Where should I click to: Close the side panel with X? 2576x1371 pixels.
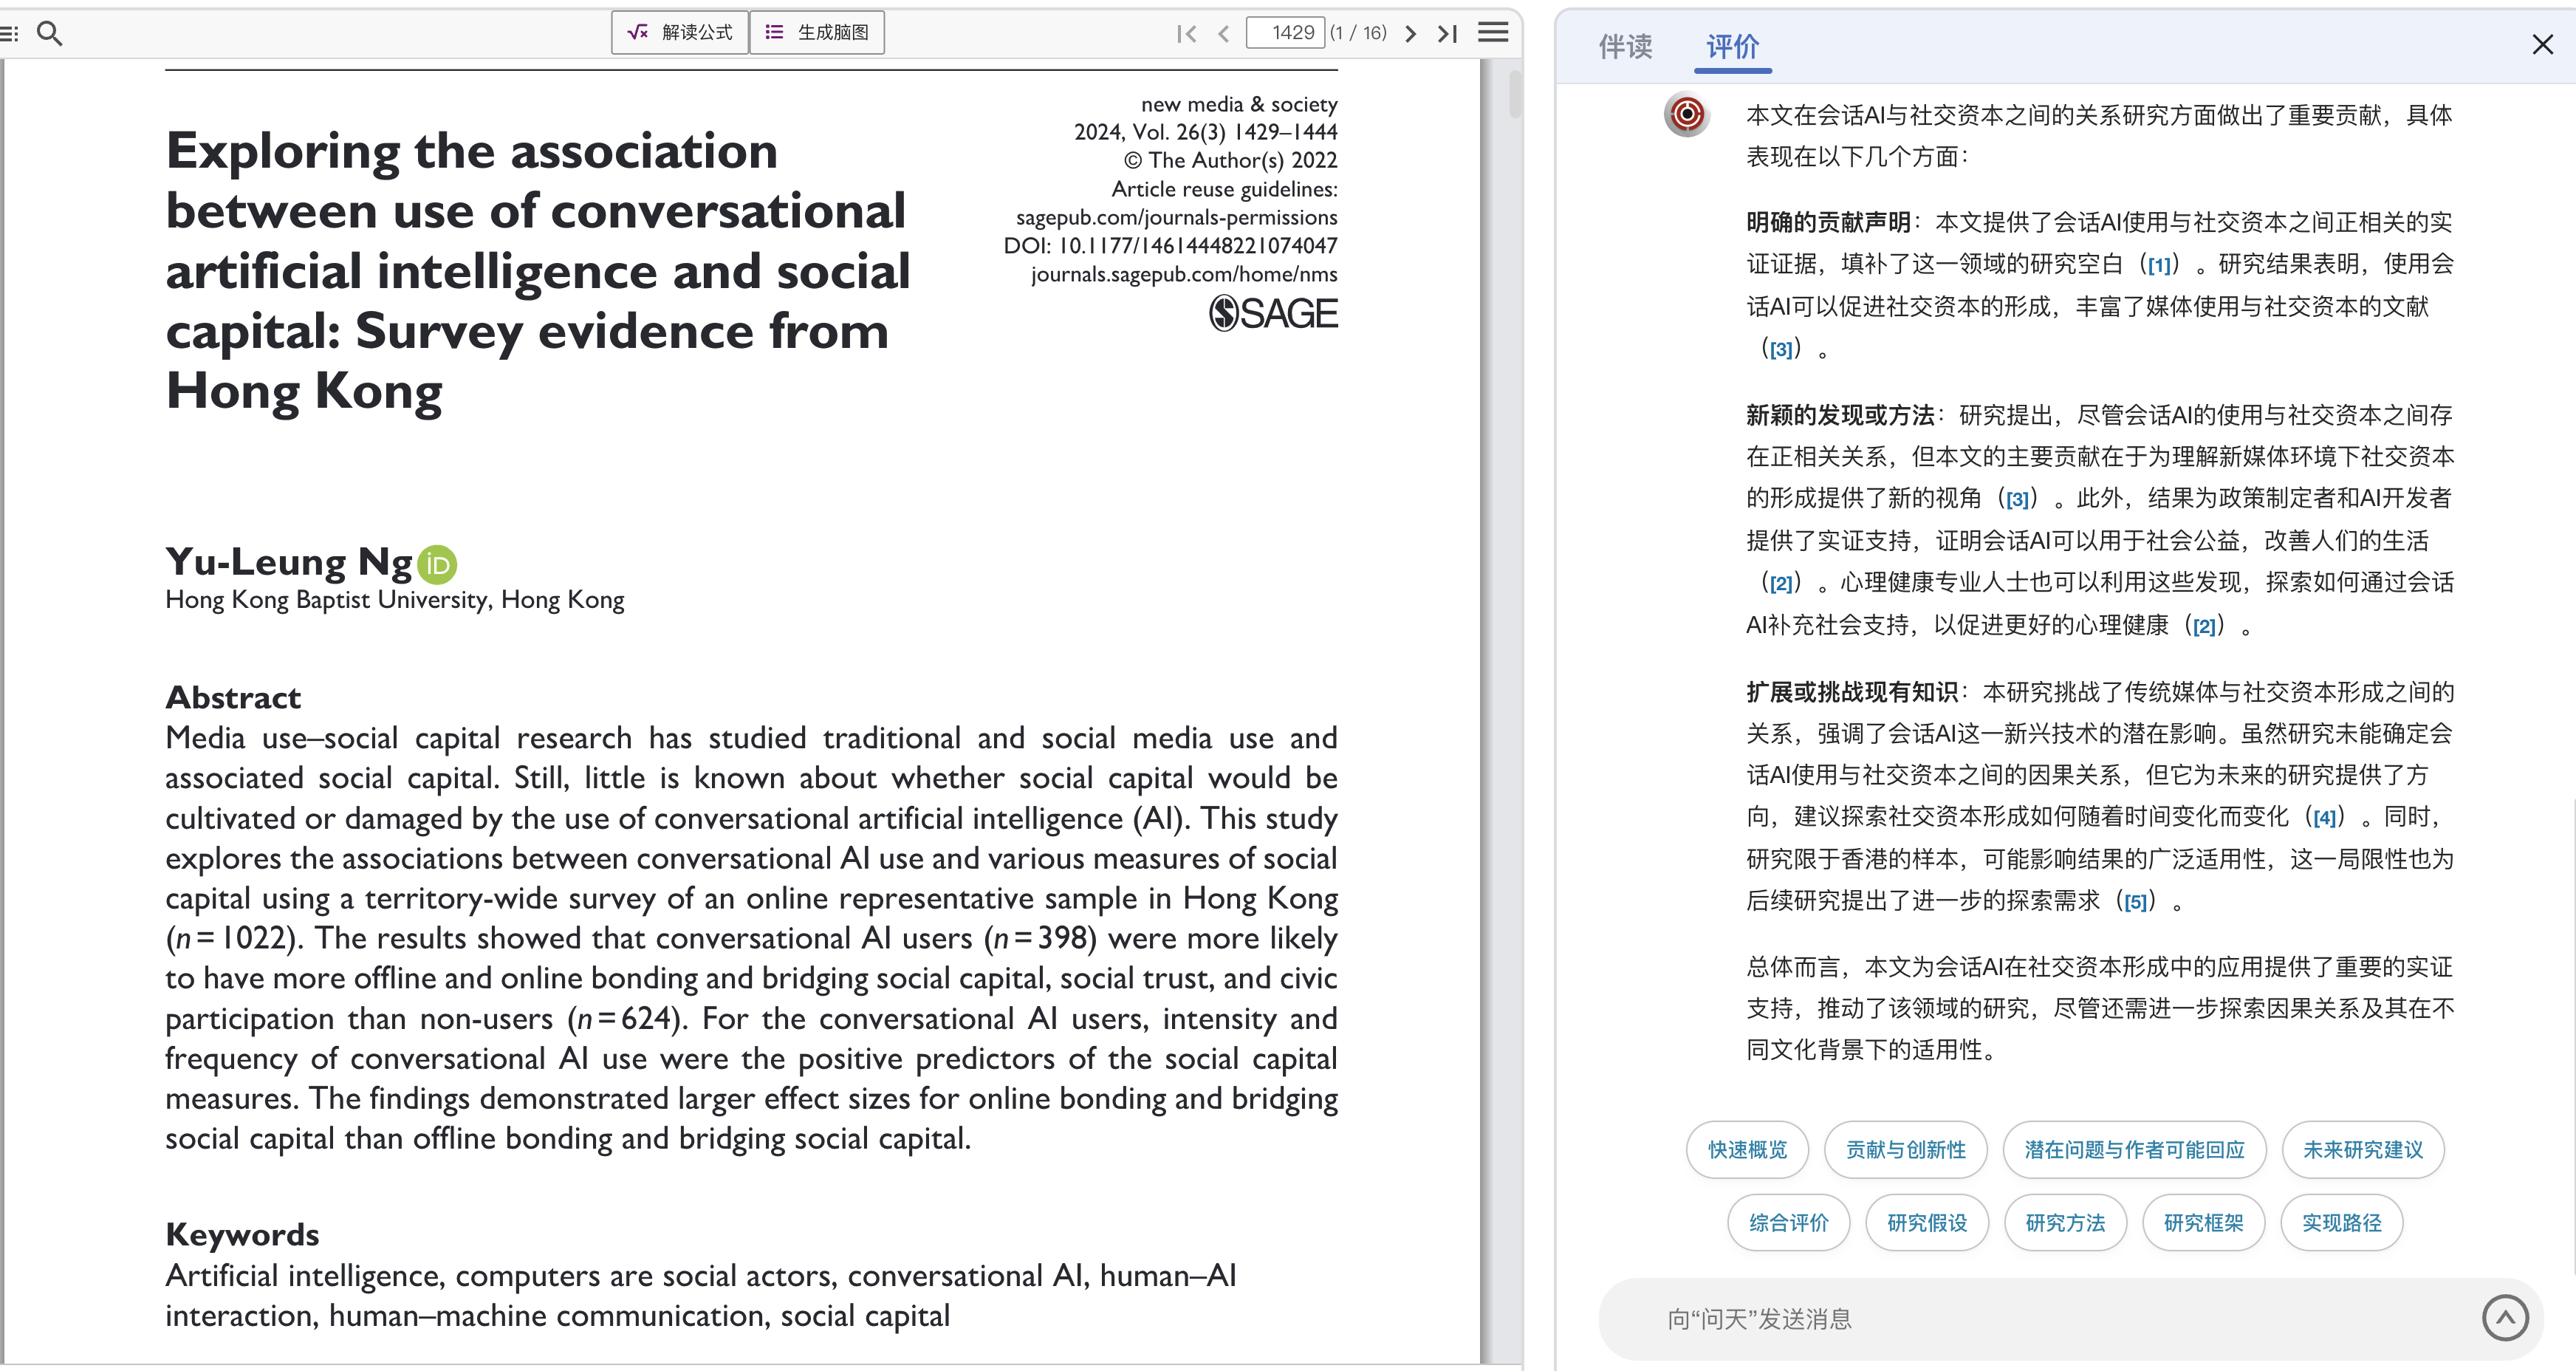tap(2542, 44)
